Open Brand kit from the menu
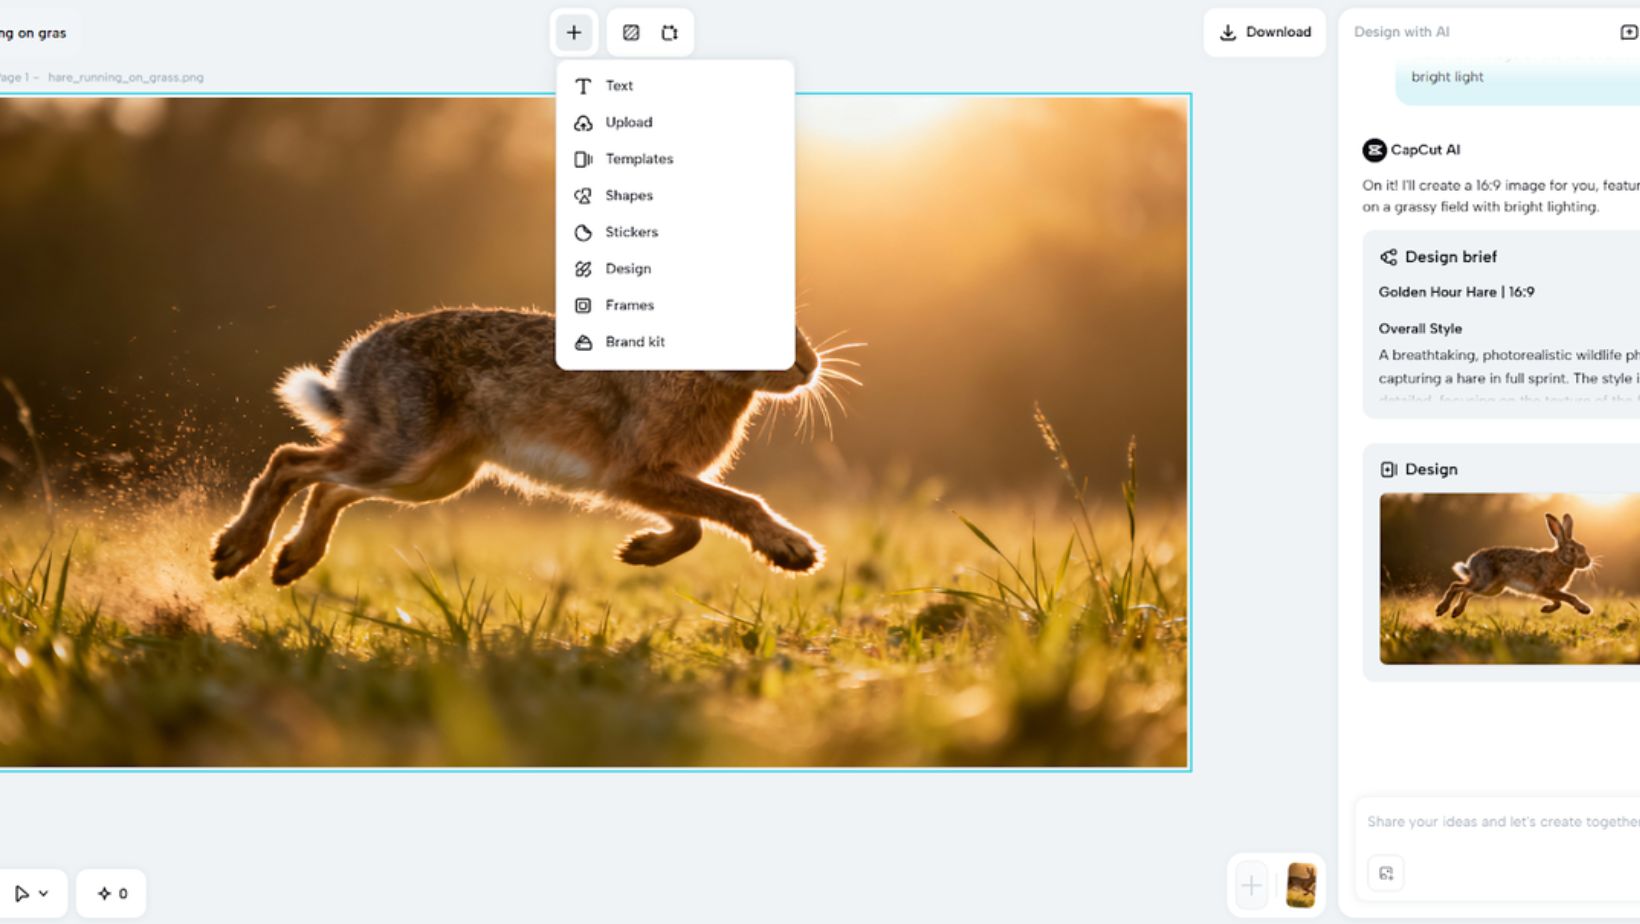 (x=634, y=342)
